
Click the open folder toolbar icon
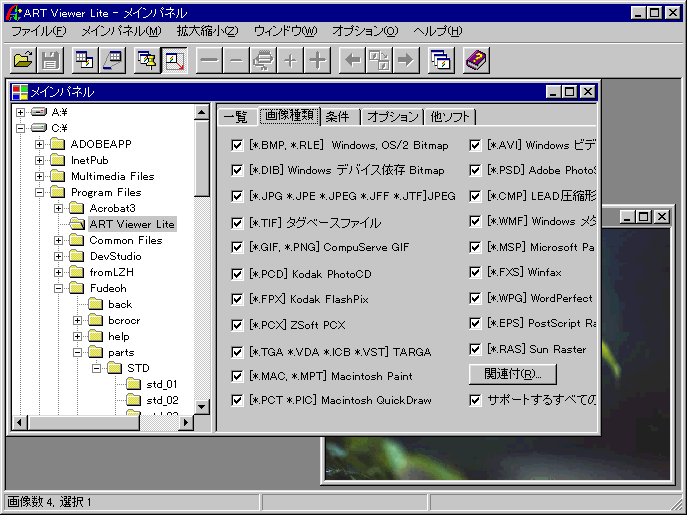click(x=23, y=60)
